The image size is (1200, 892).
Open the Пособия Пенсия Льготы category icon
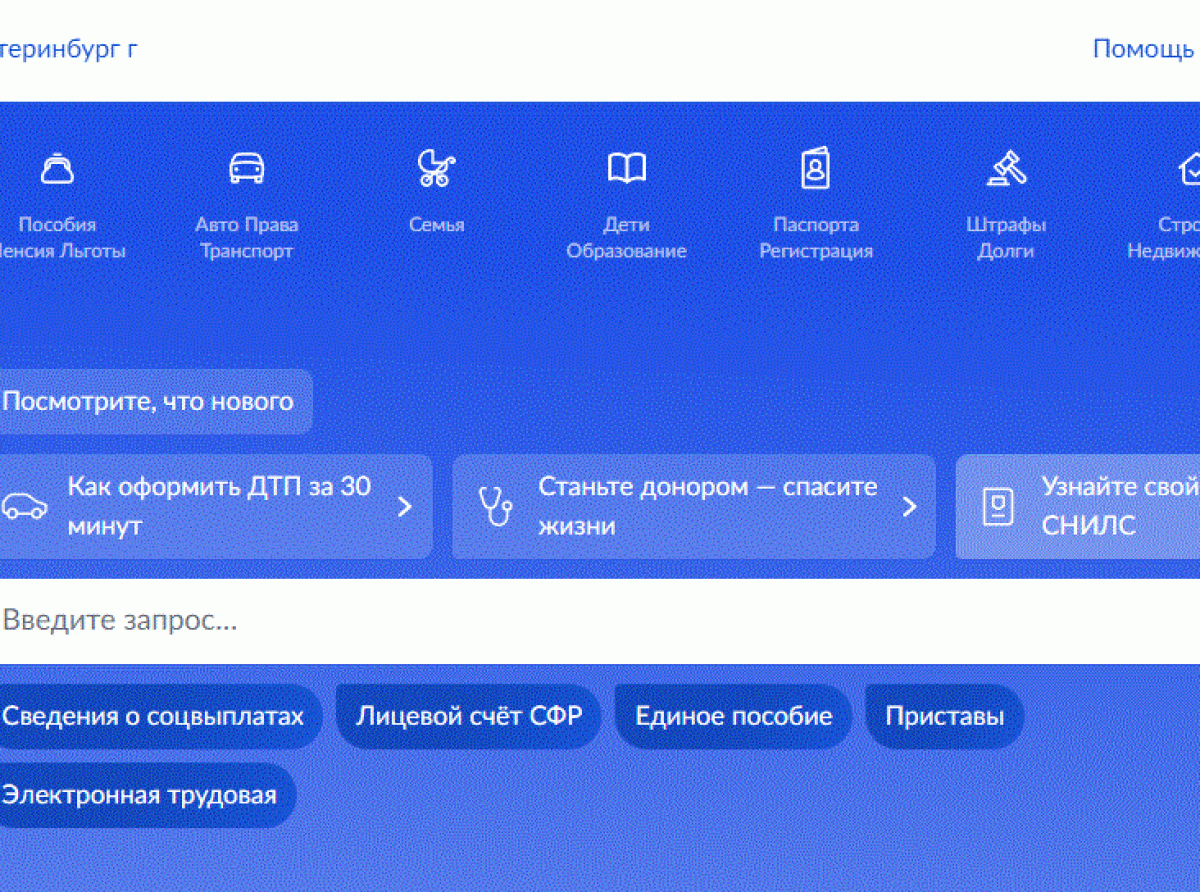pos(57,167)
